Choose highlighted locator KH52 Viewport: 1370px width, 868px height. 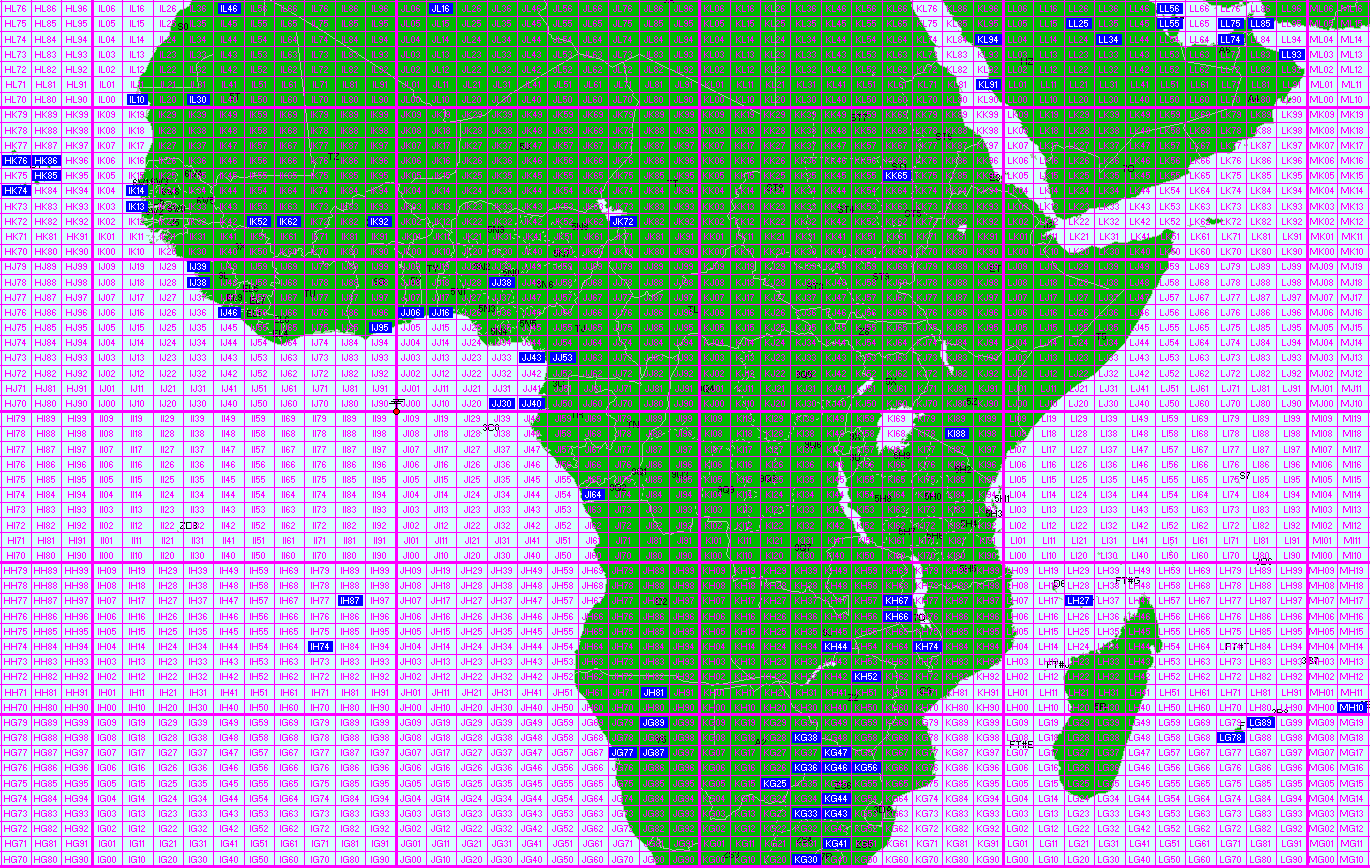click(x=866, y=676)
